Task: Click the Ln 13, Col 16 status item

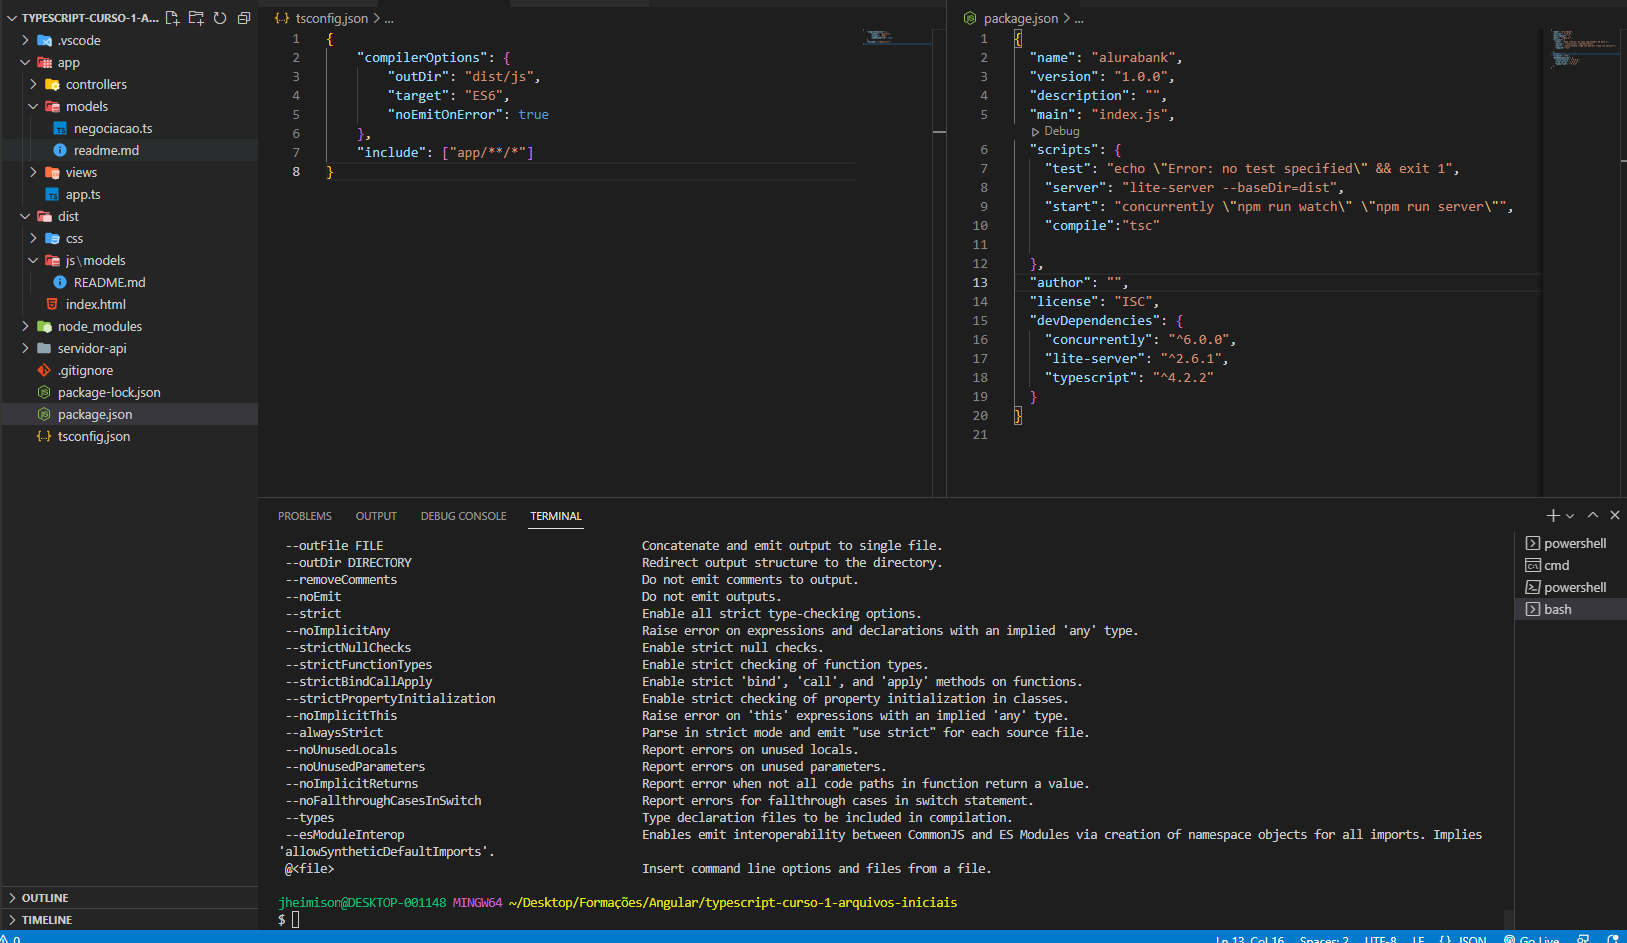Action: [x=1250, y=939]
